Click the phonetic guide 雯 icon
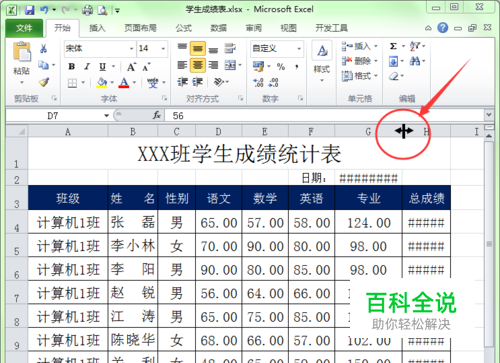 [153, 82]
